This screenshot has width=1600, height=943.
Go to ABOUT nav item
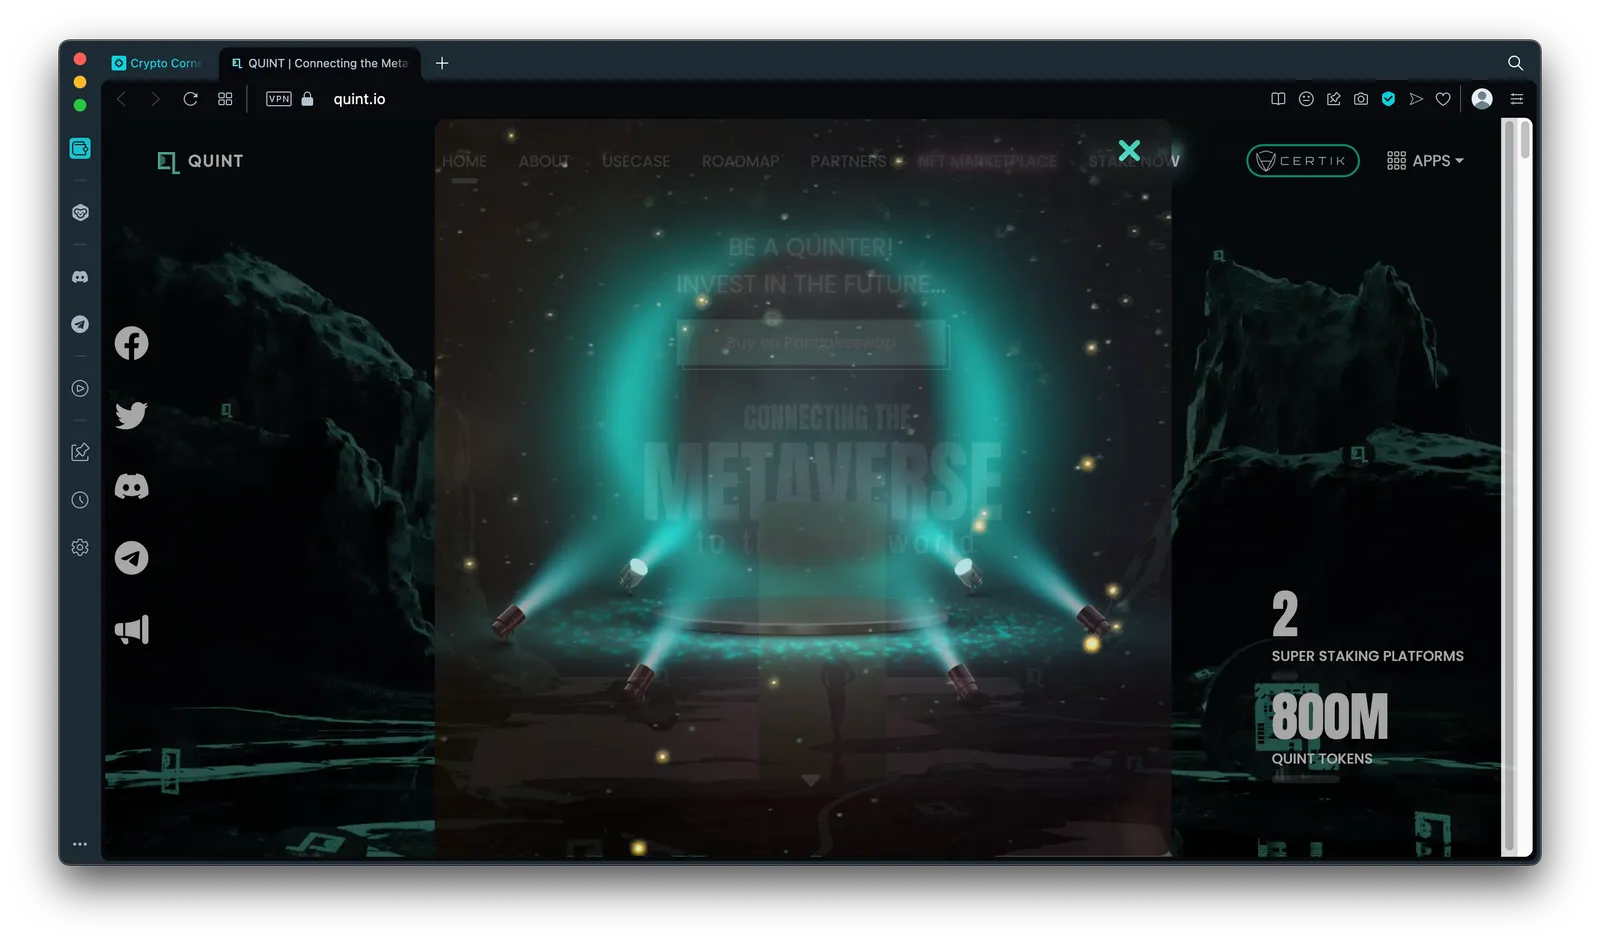pos(544,161)
